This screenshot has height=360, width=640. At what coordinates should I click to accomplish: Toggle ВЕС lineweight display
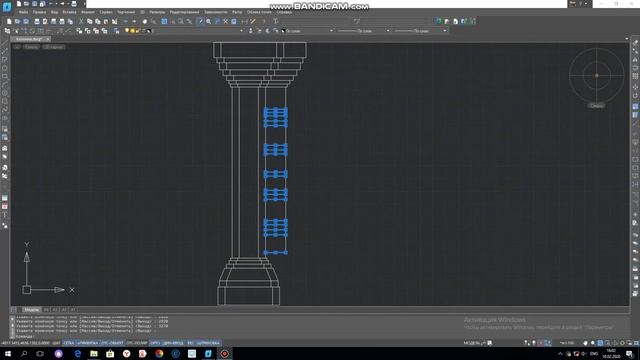point(190,343)
